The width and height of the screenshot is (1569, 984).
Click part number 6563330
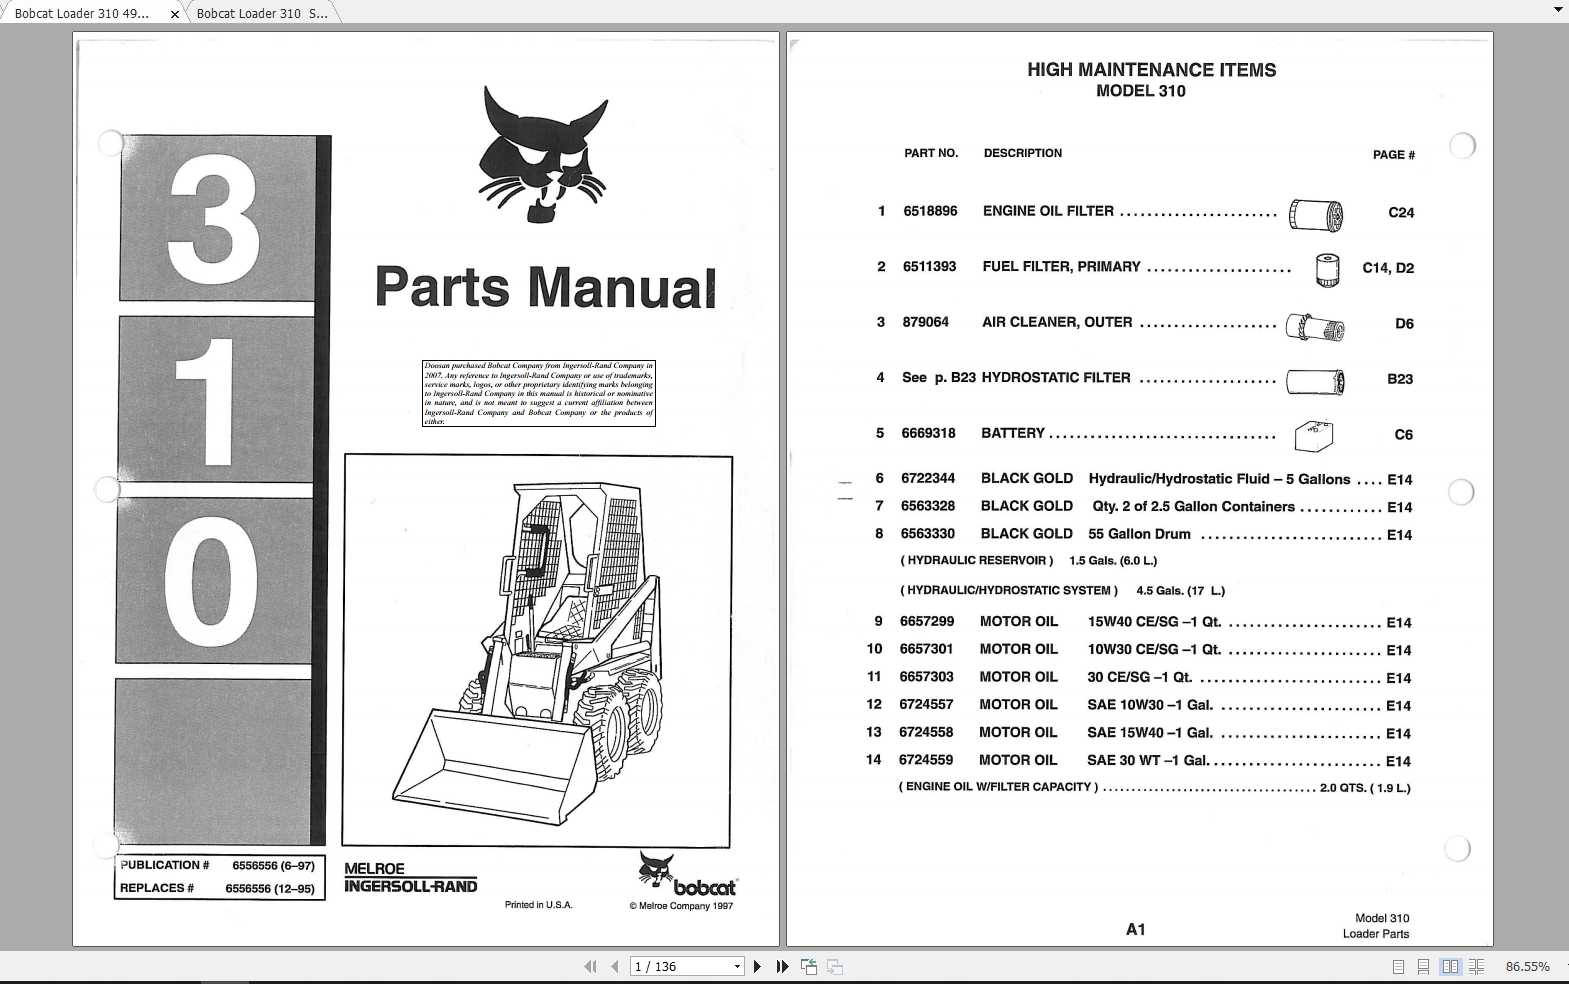[928, 534]
